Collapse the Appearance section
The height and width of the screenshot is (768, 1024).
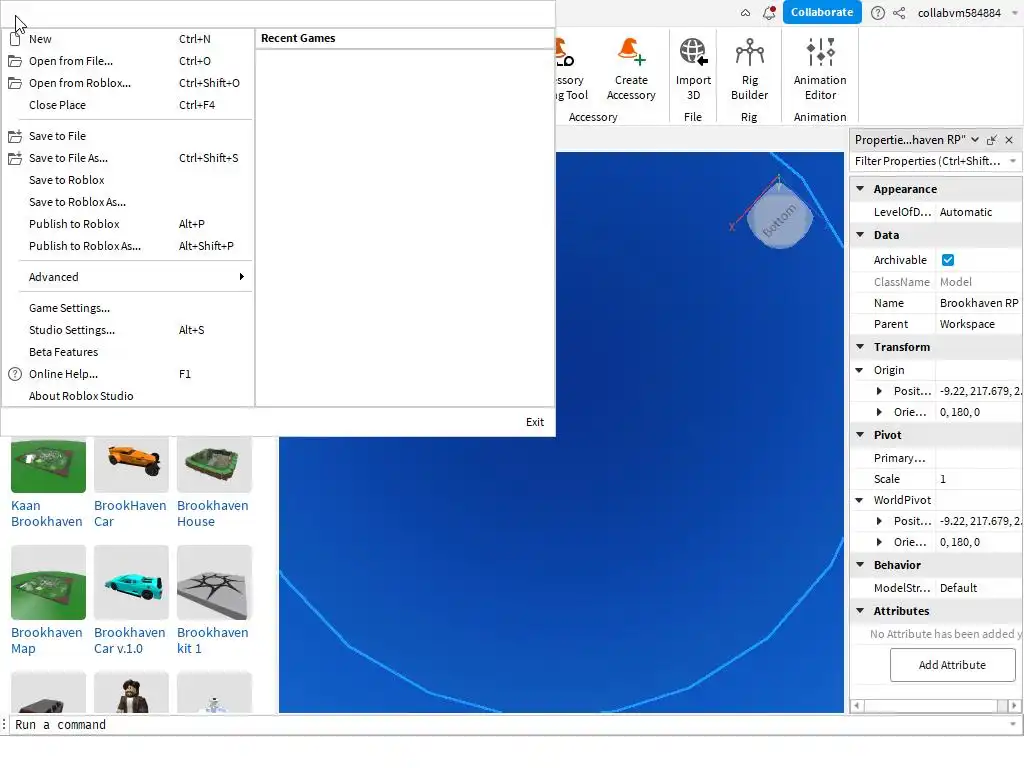point(860,189)
